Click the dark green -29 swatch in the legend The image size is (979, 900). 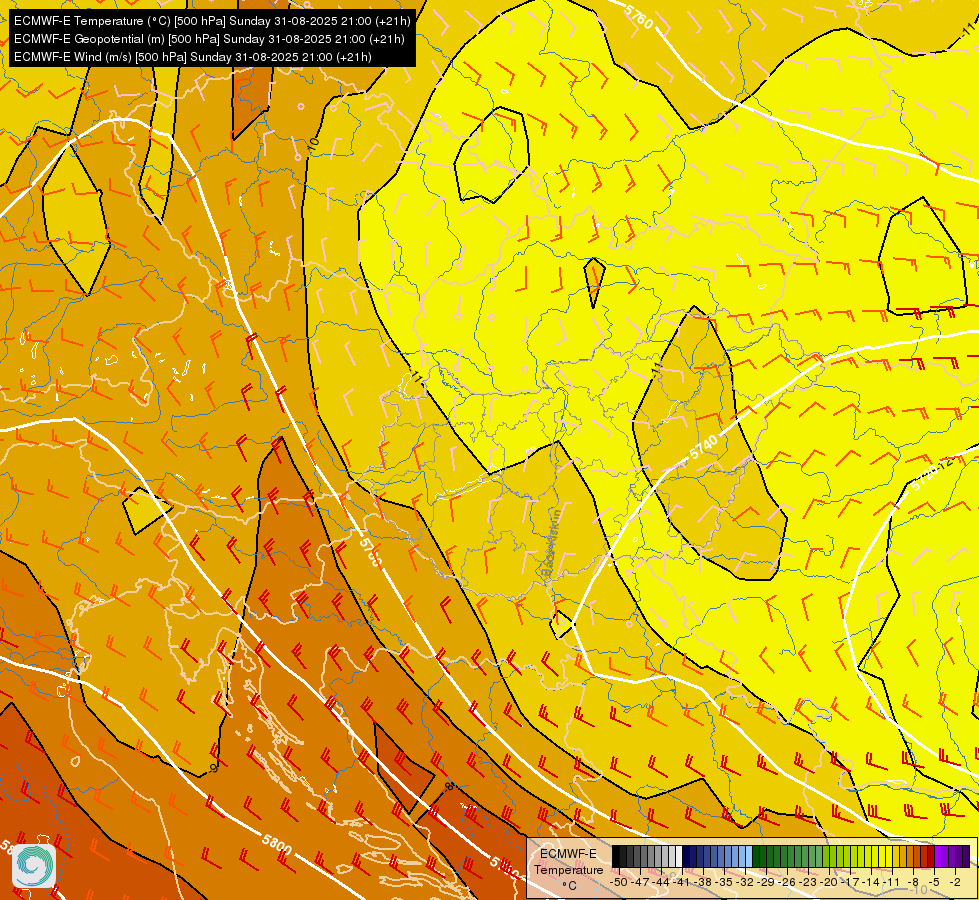[763, 856]
